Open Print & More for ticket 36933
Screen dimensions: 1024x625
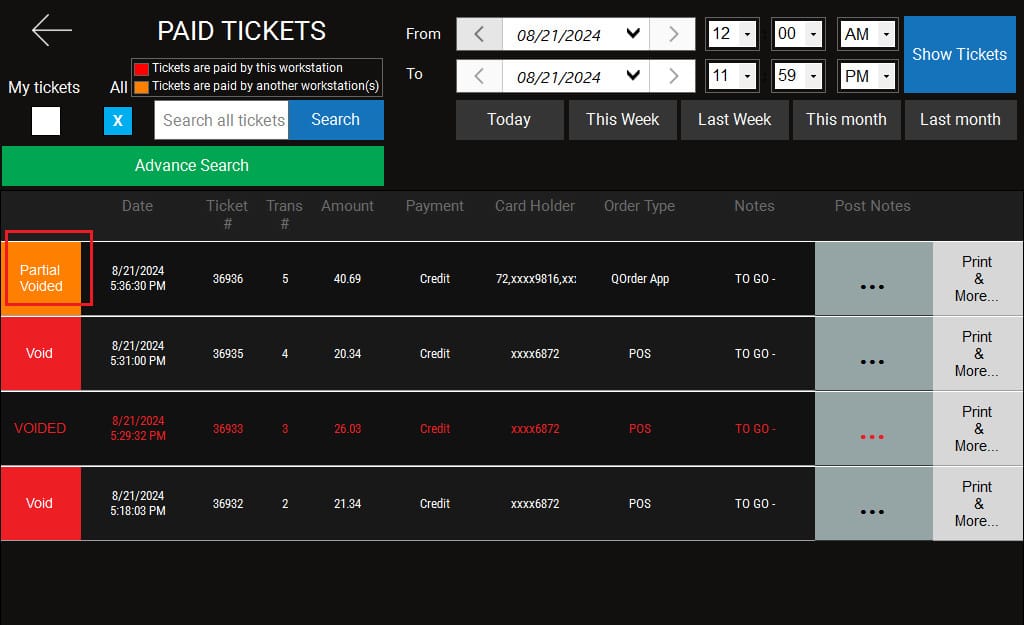point(977,429)
